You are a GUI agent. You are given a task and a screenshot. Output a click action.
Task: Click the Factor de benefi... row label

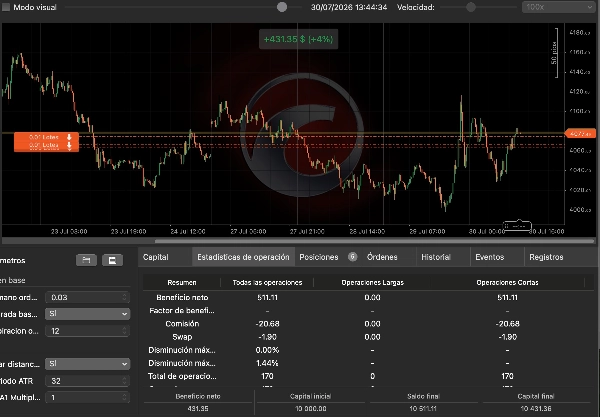182,310
